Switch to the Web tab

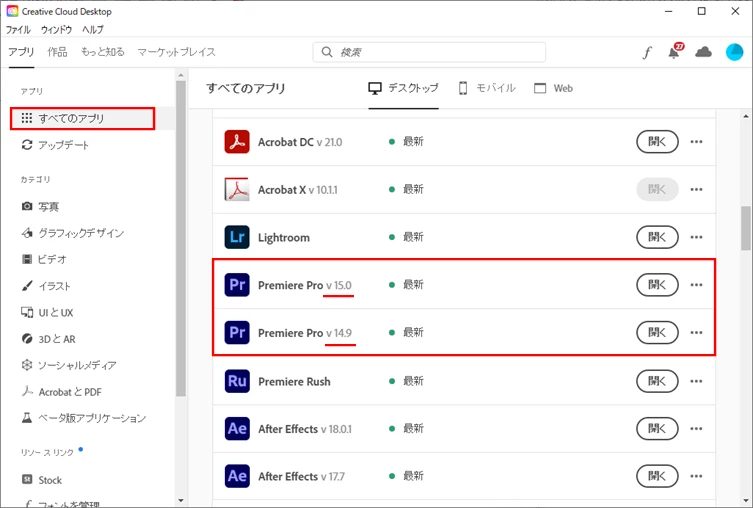[x=554, y=88]
